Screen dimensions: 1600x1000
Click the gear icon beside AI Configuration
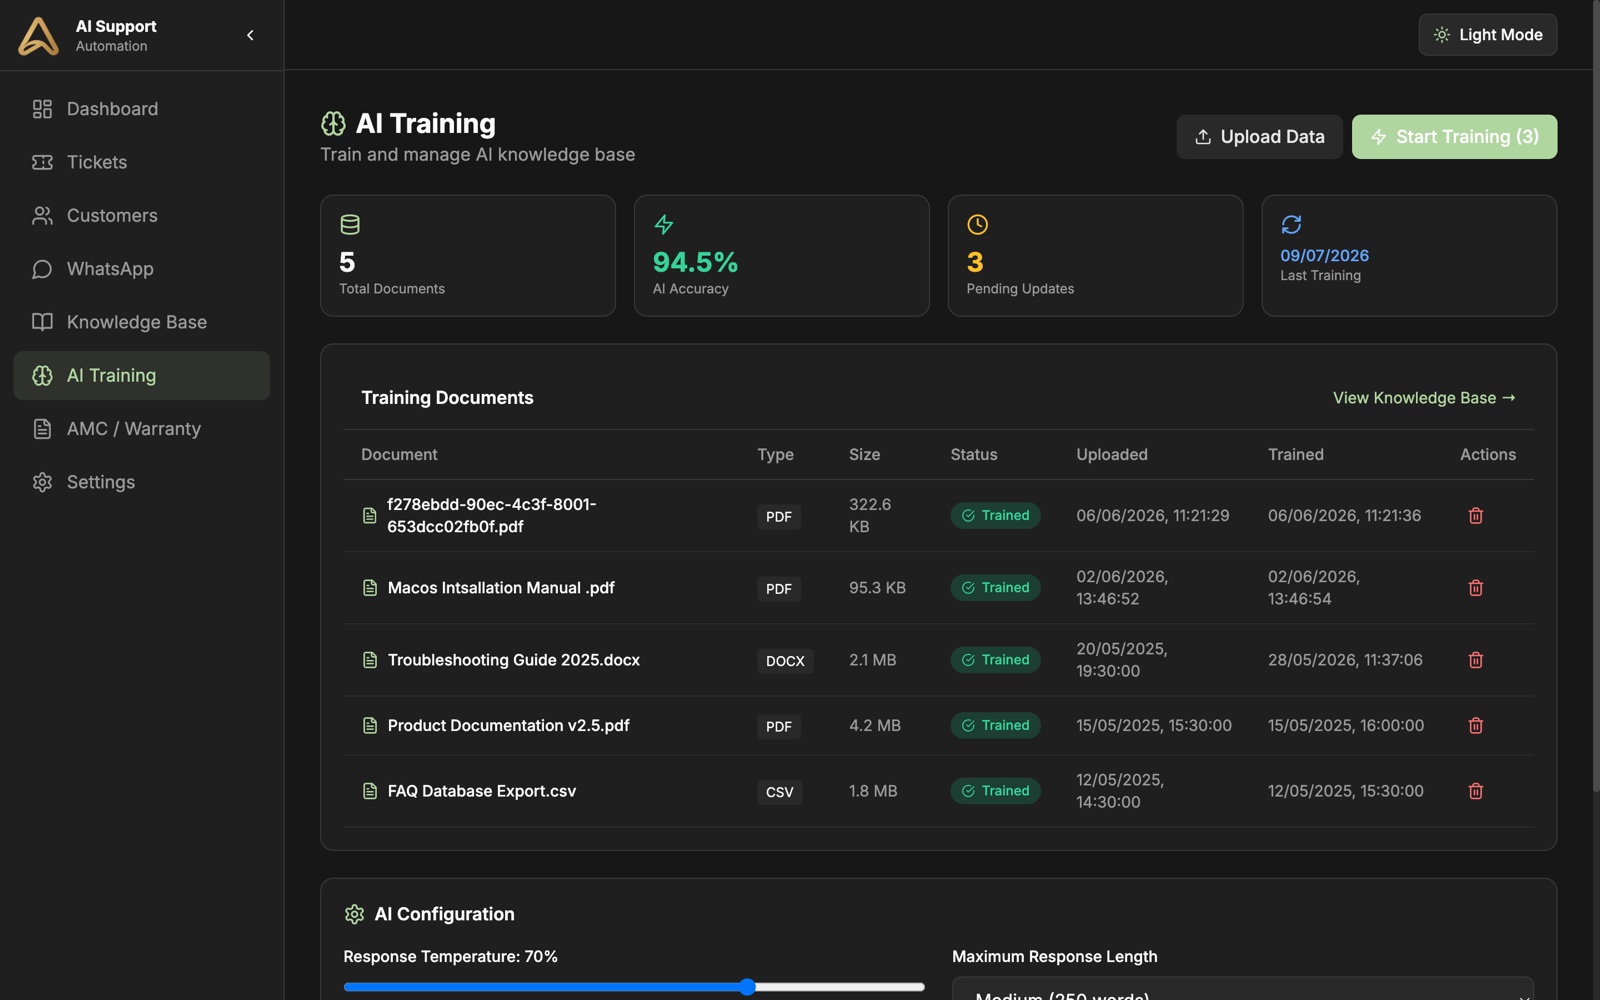[354, 914]
